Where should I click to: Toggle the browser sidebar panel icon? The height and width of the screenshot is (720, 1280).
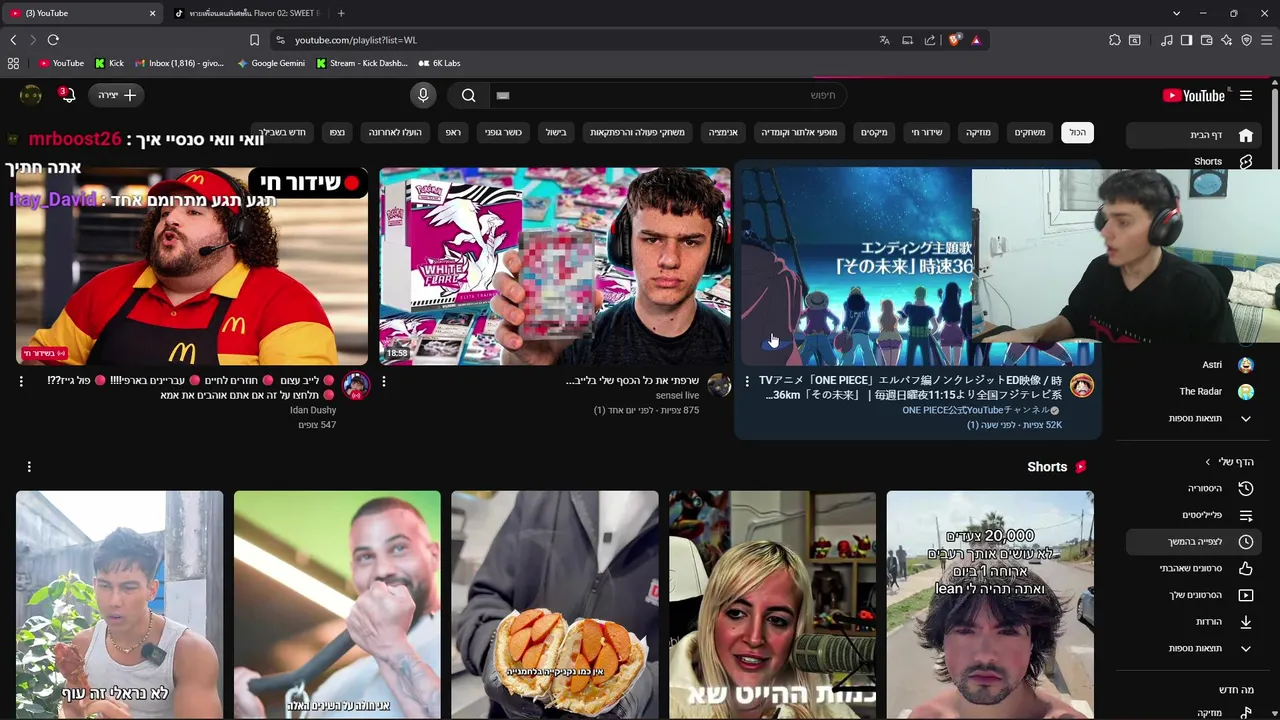click(x=1186, y=40)
